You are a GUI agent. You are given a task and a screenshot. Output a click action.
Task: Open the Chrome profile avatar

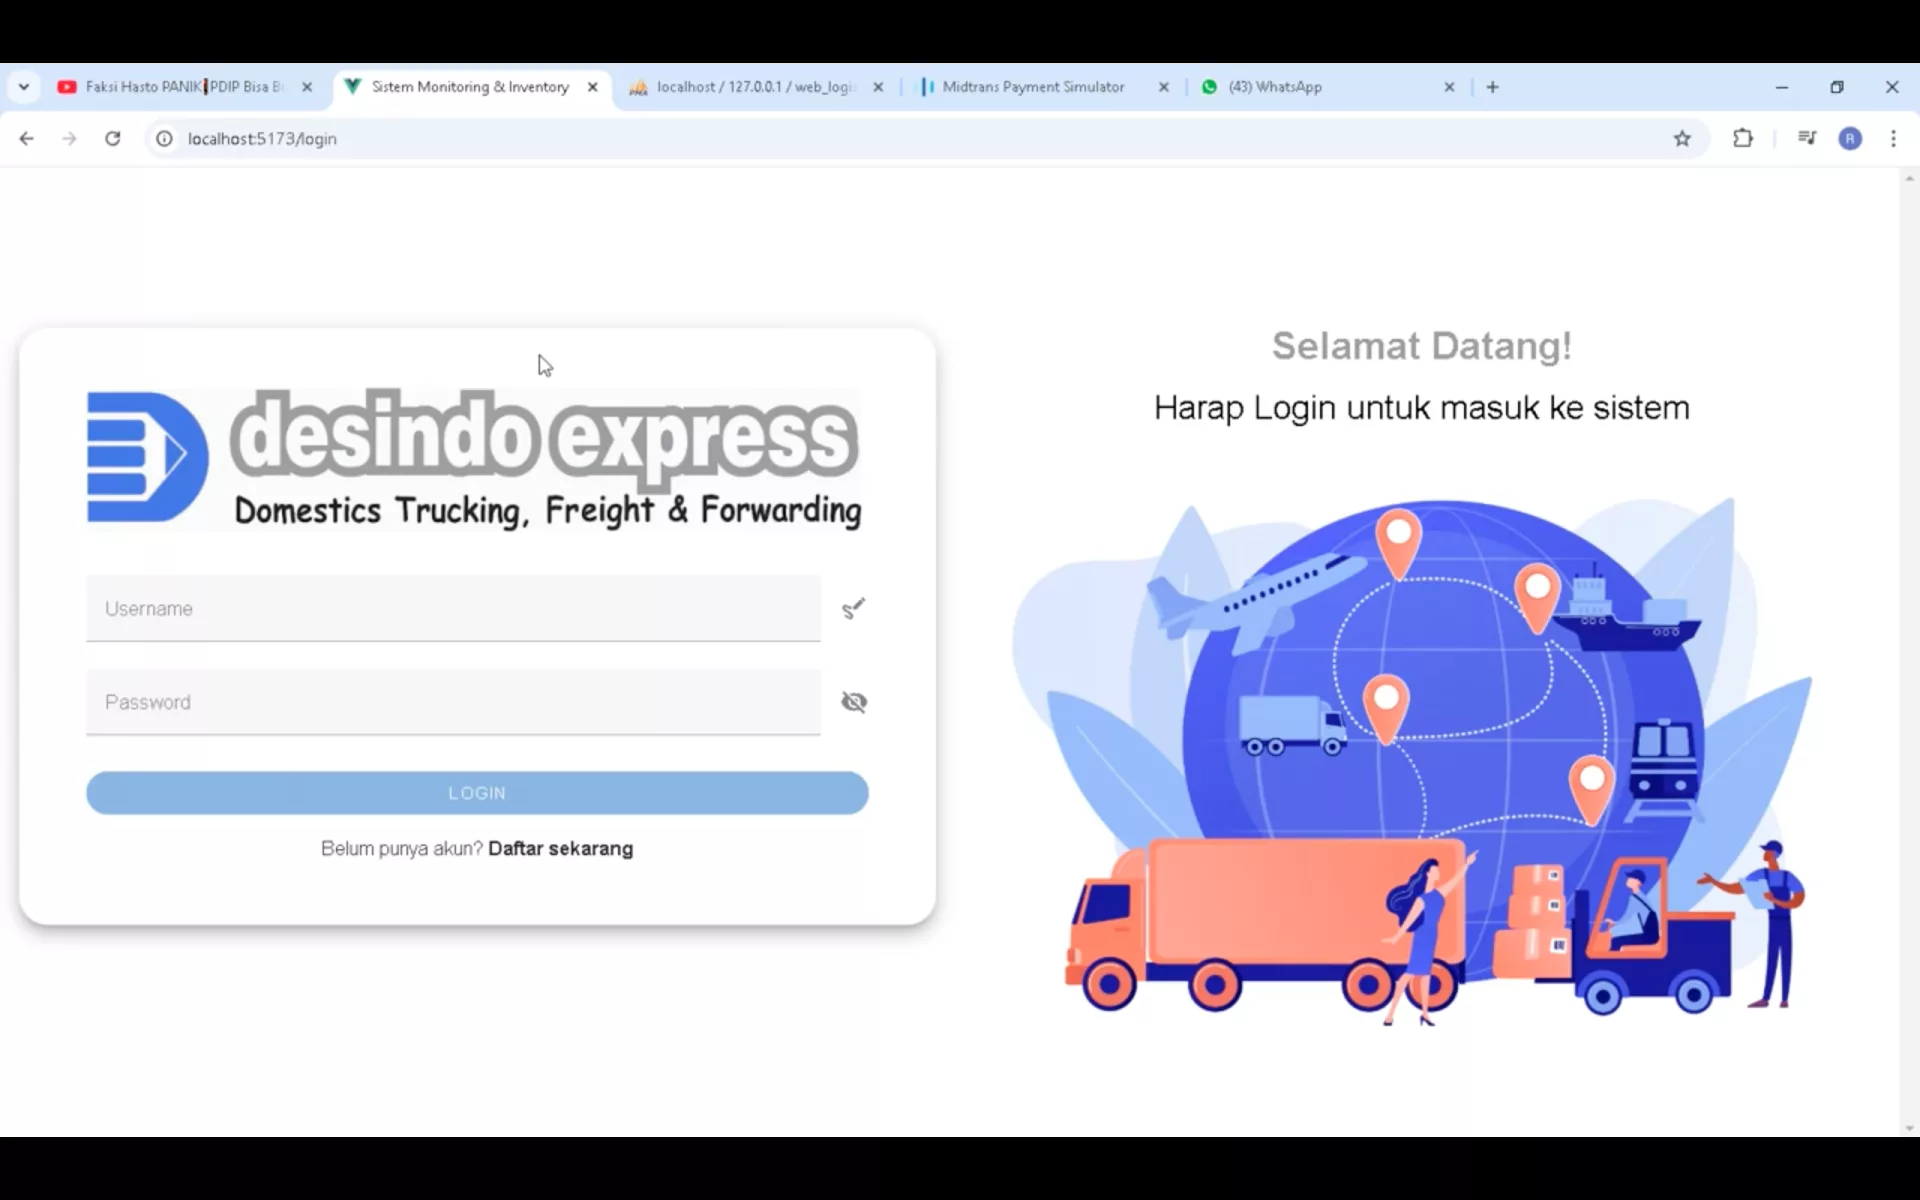[1850, 139]
